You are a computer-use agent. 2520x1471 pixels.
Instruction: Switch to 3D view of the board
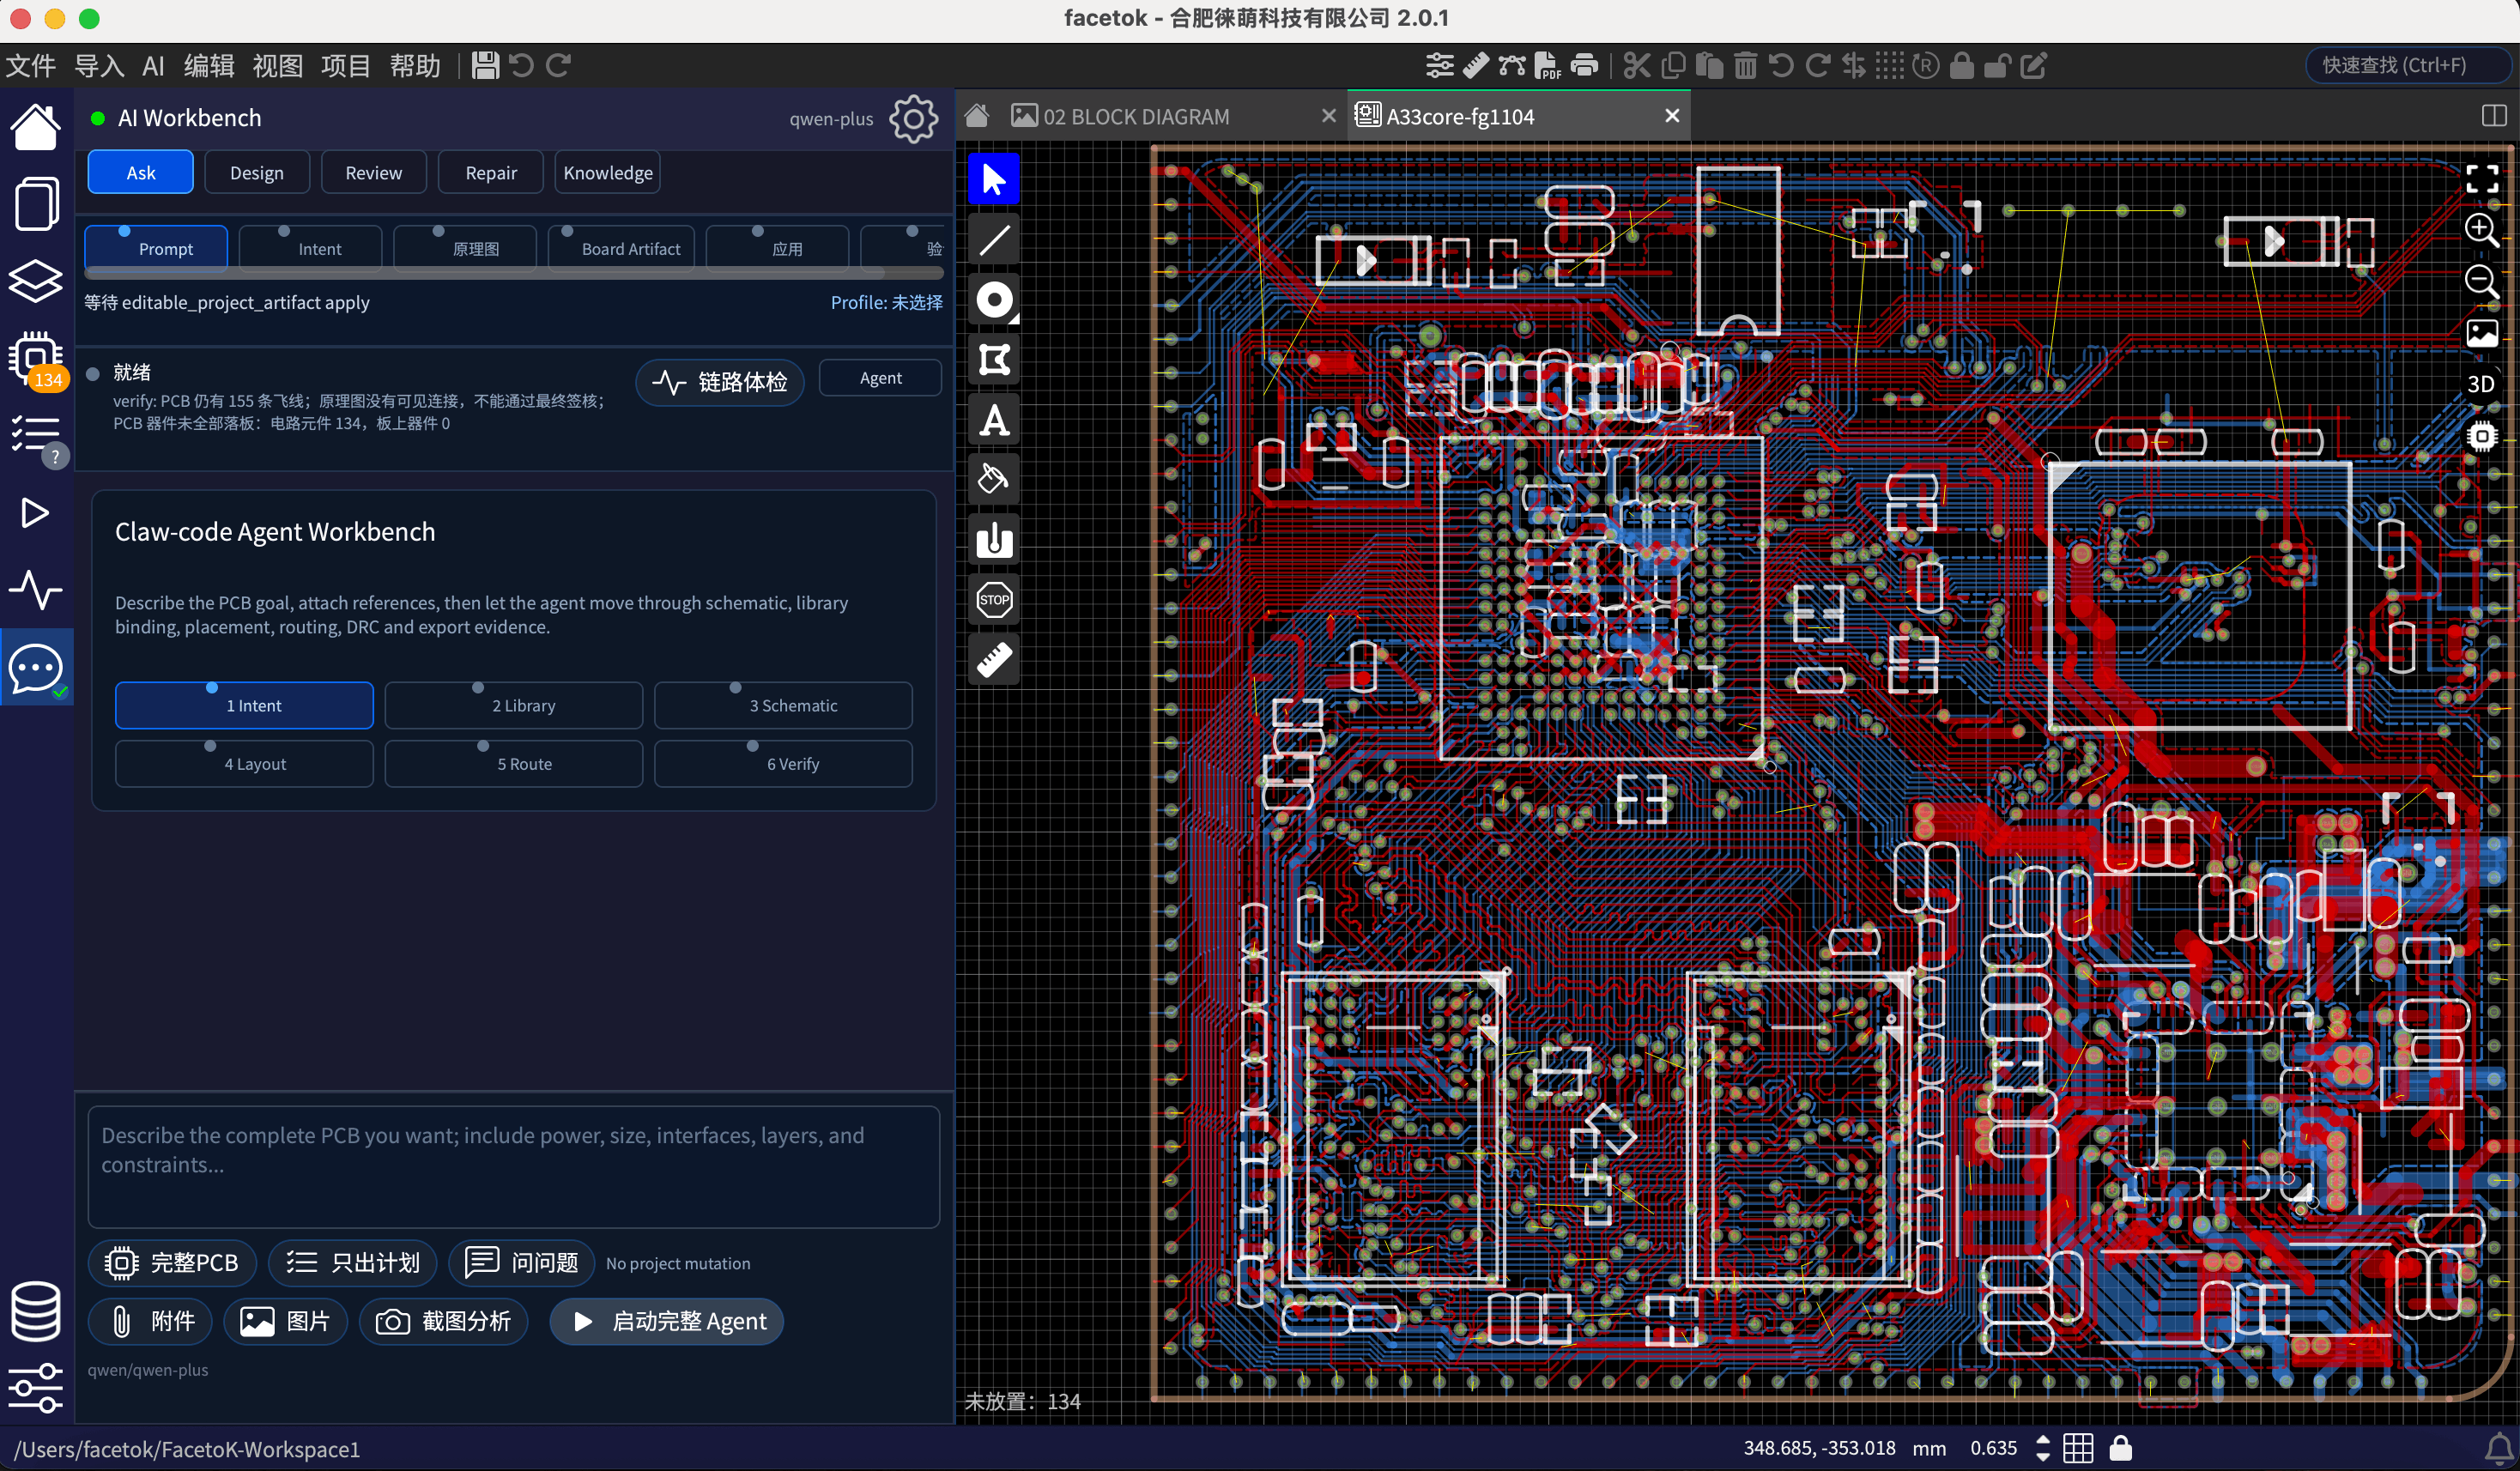(2481, 385)
